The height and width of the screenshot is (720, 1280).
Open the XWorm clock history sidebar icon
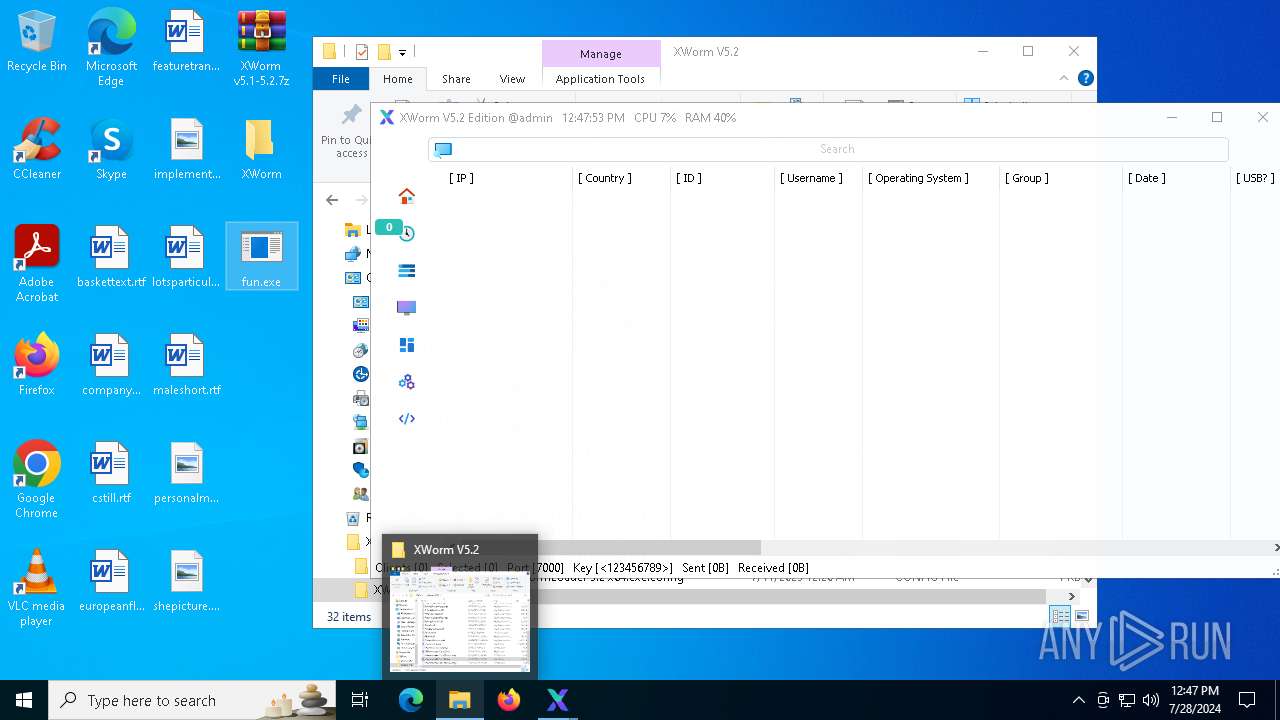tap(407, 234)
